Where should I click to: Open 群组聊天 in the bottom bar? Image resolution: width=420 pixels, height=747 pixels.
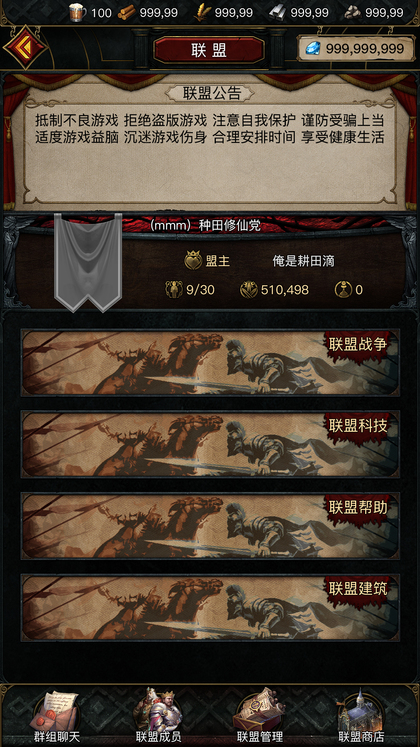pyautogui.click(x=56, y=717)
